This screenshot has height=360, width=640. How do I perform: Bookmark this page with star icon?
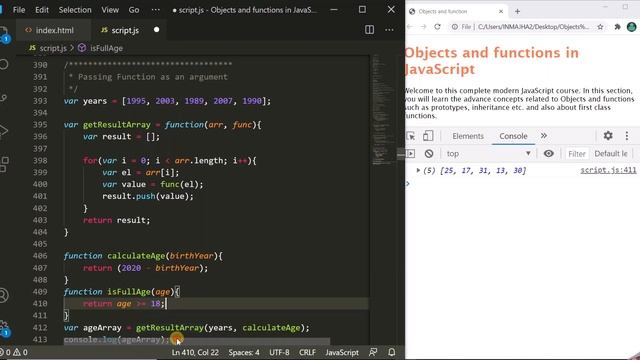(x=600, y=27)
